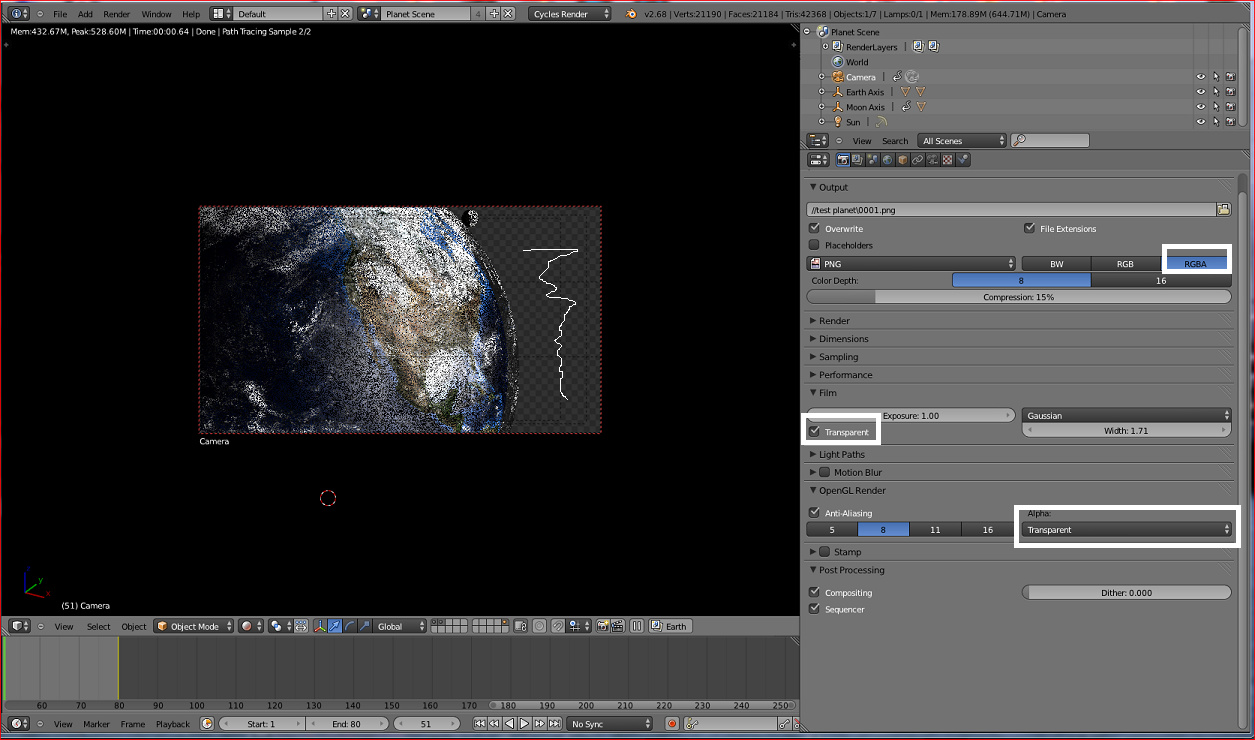Open the Playback menu in timeline
Screen dimensions: 1255x740
click(172, 724)
